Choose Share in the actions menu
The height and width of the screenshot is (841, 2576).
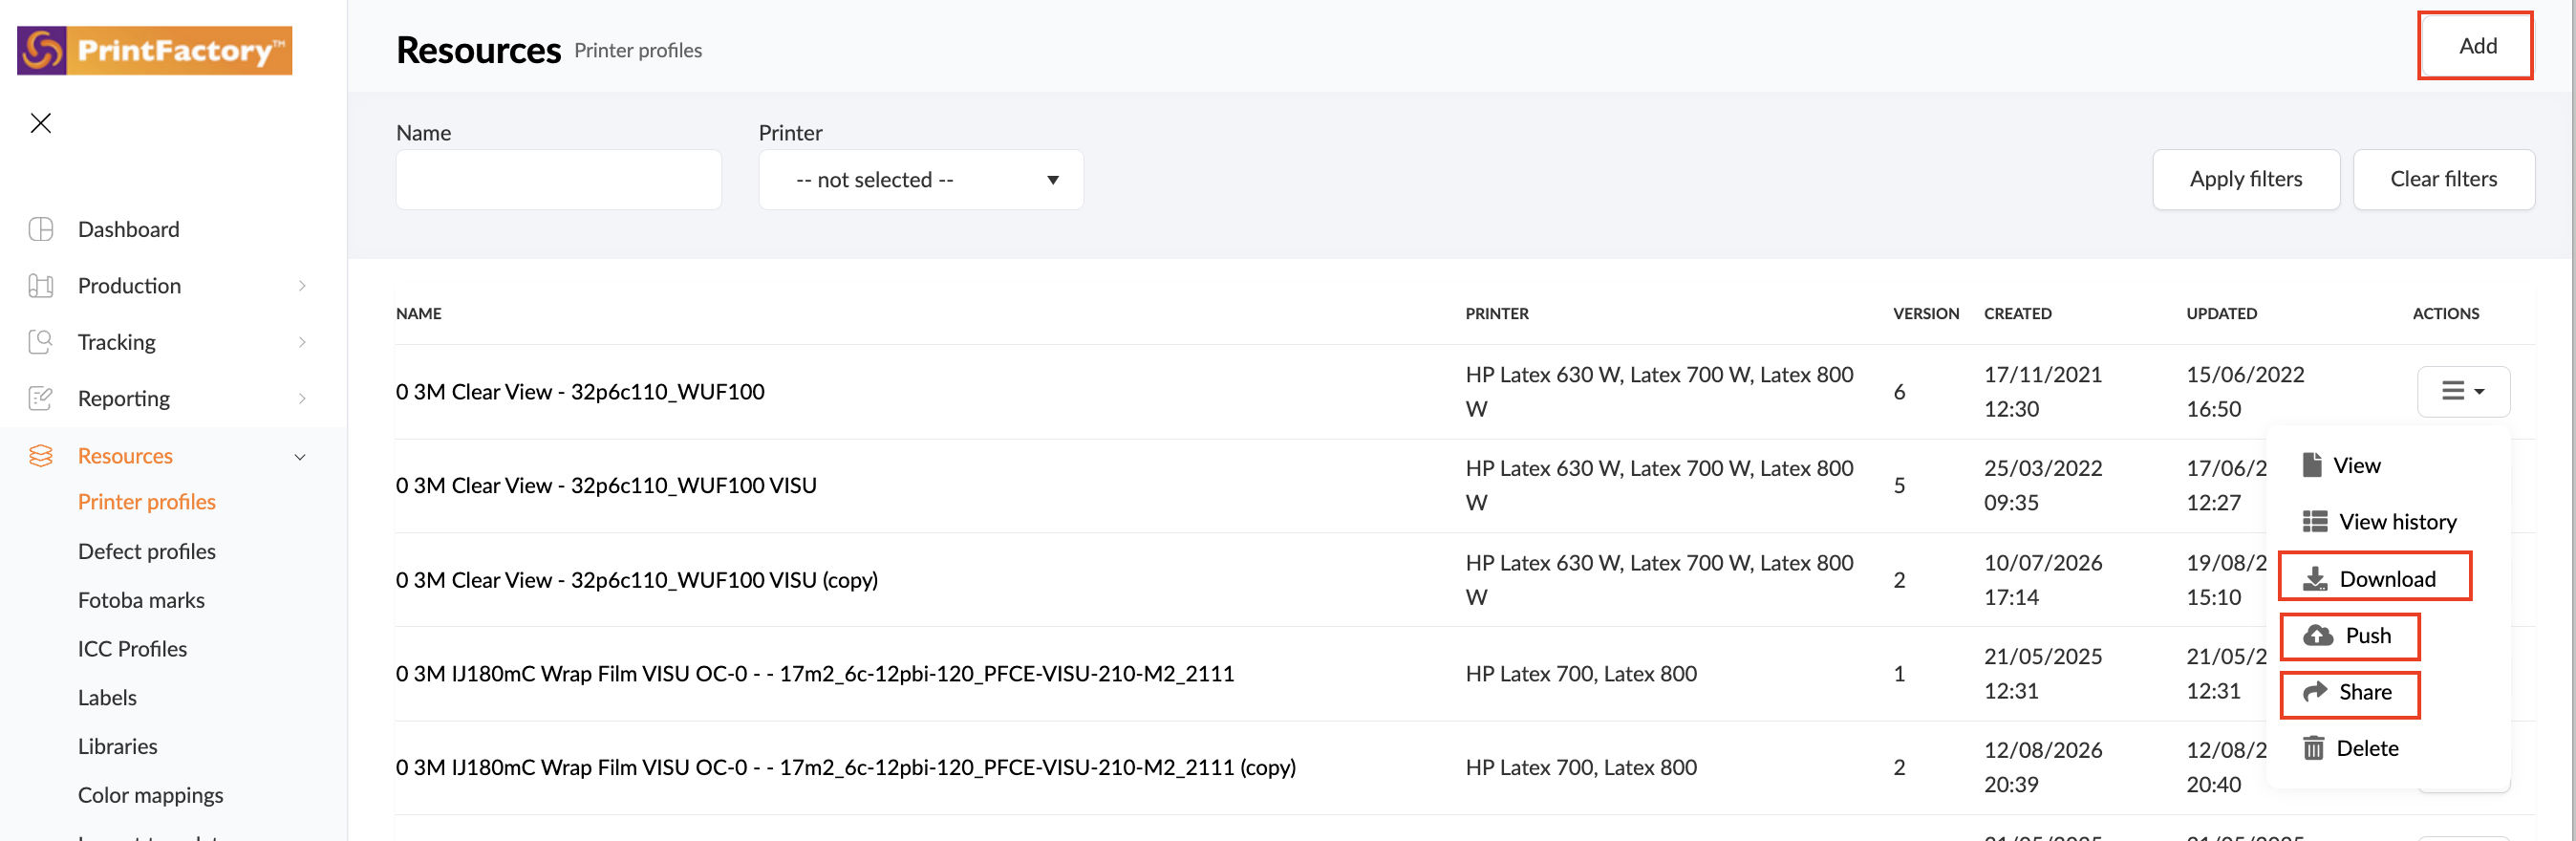(x=2349, y=693)
